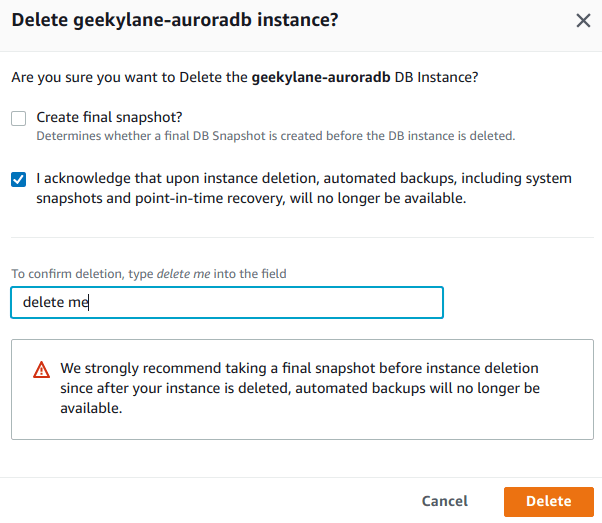602x523 pixels.
Task: Close the dialog with the X icon
Action: point(583,20)
